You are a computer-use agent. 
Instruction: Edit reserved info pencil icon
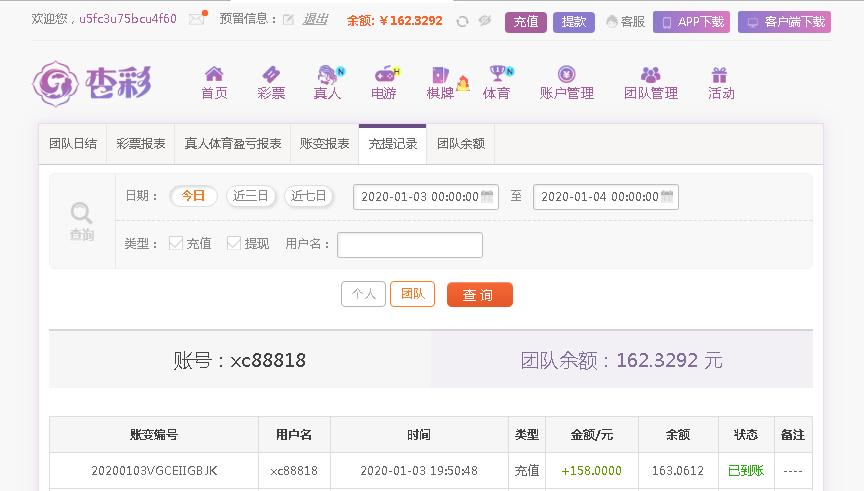pos(288,20)
